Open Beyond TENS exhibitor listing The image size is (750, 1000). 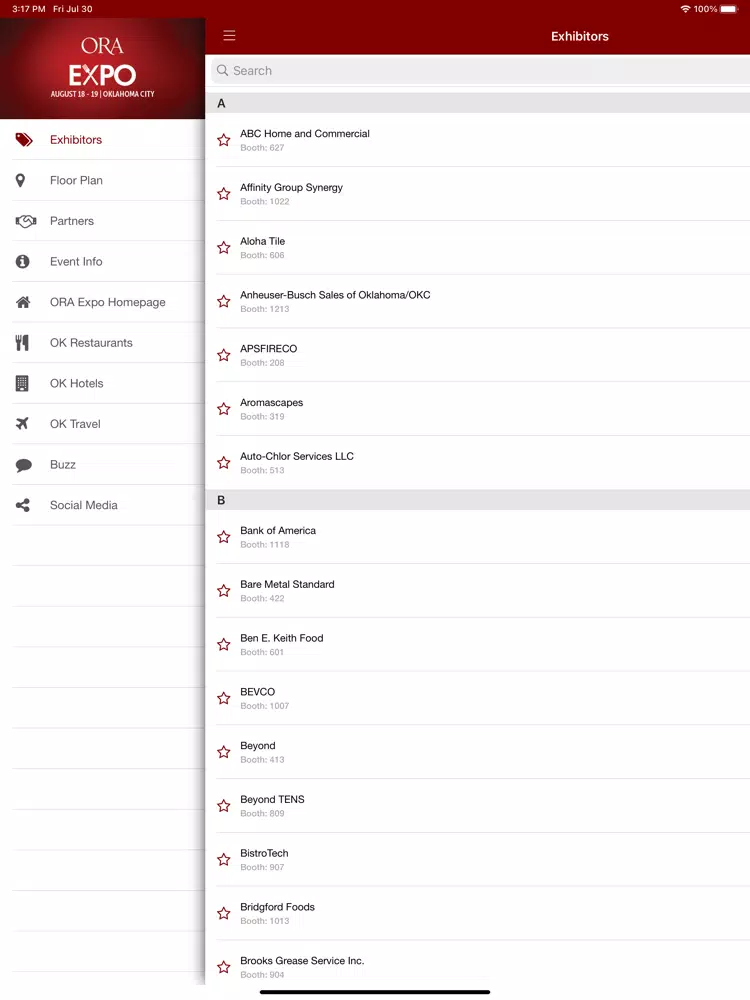click(x=478, y=805)
